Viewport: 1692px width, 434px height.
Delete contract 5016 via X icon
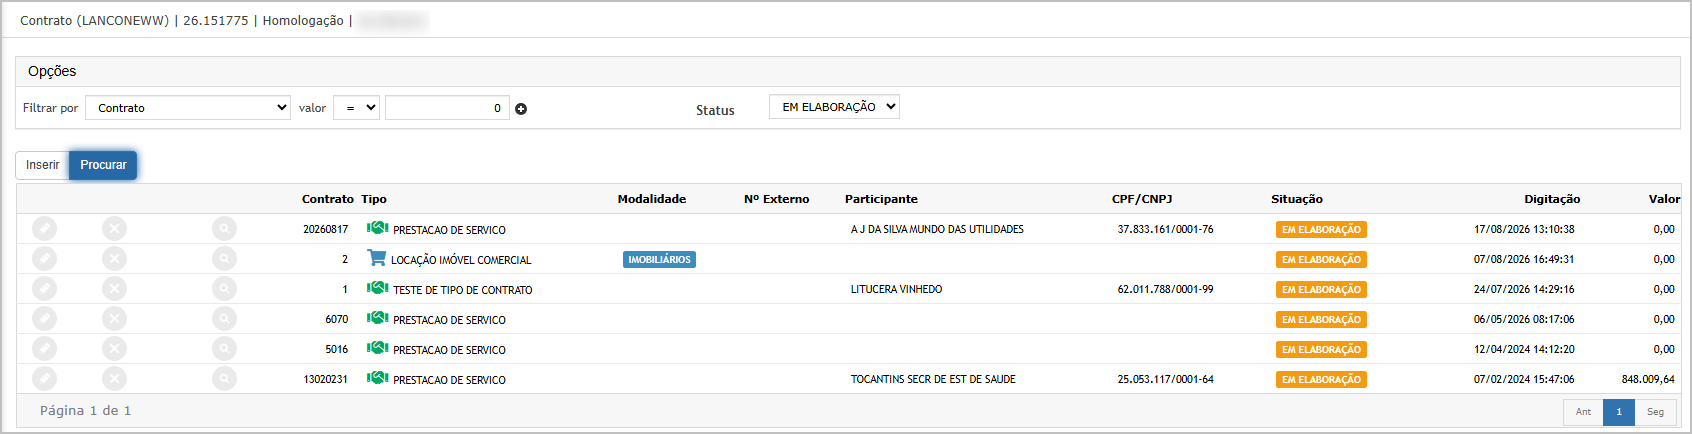pos(114,349)
